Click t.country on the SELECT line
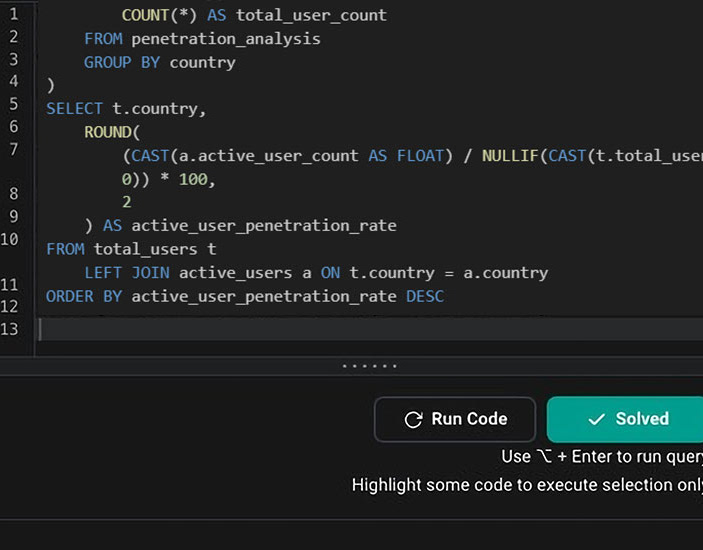The width and height of the screenshot is (703, 550). tap(155, 109)
